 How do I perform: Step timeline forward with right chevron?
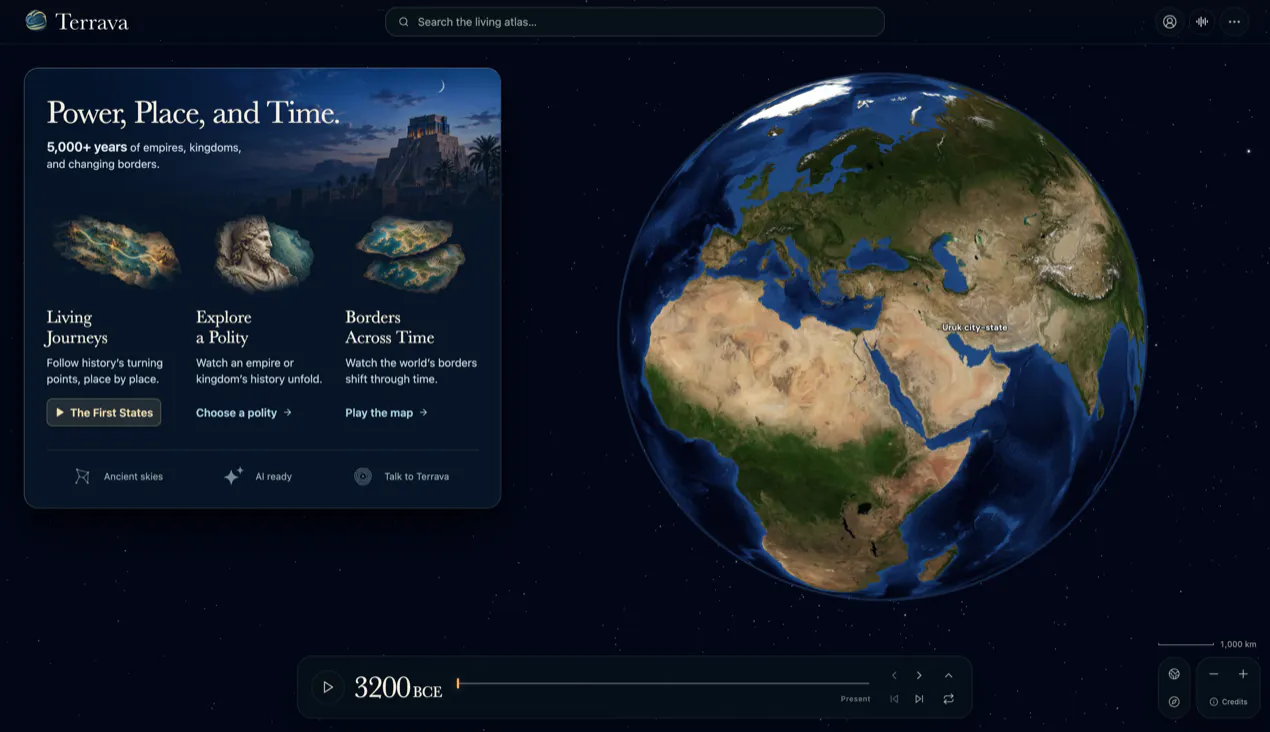click(919, 675)
